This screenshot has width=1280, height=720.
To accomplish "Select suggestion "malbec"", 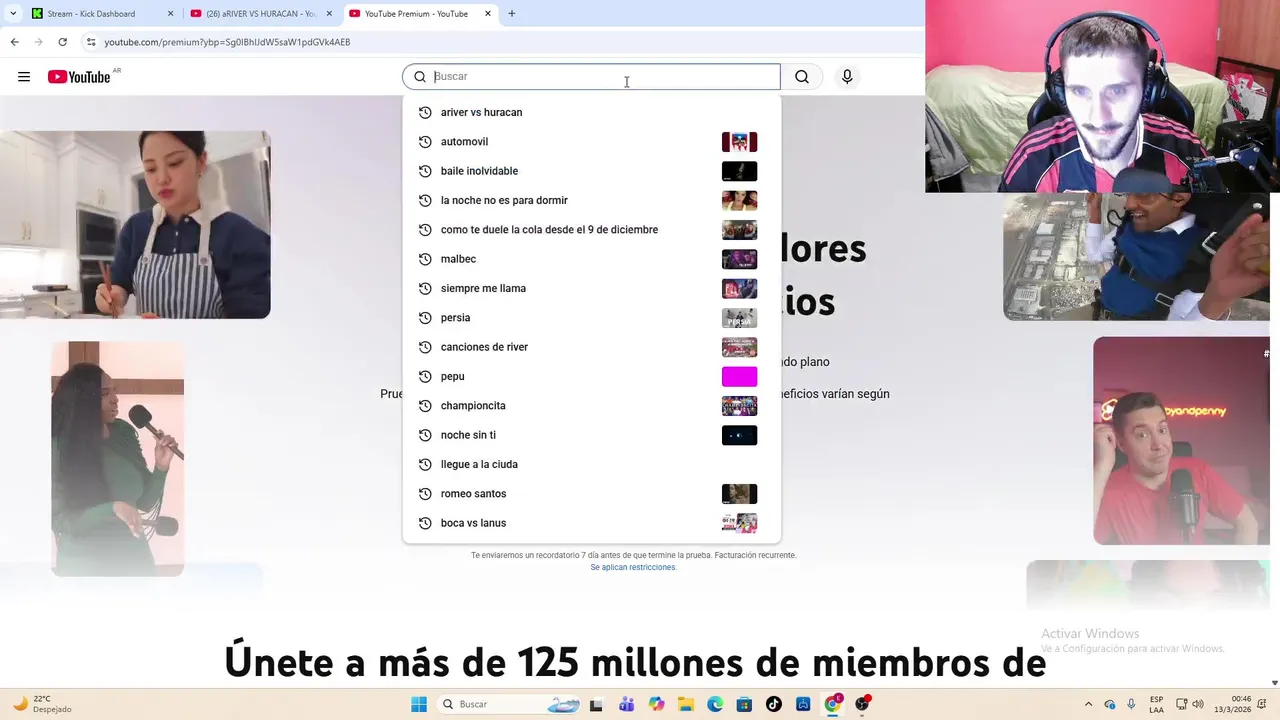I will click(591, 259).
